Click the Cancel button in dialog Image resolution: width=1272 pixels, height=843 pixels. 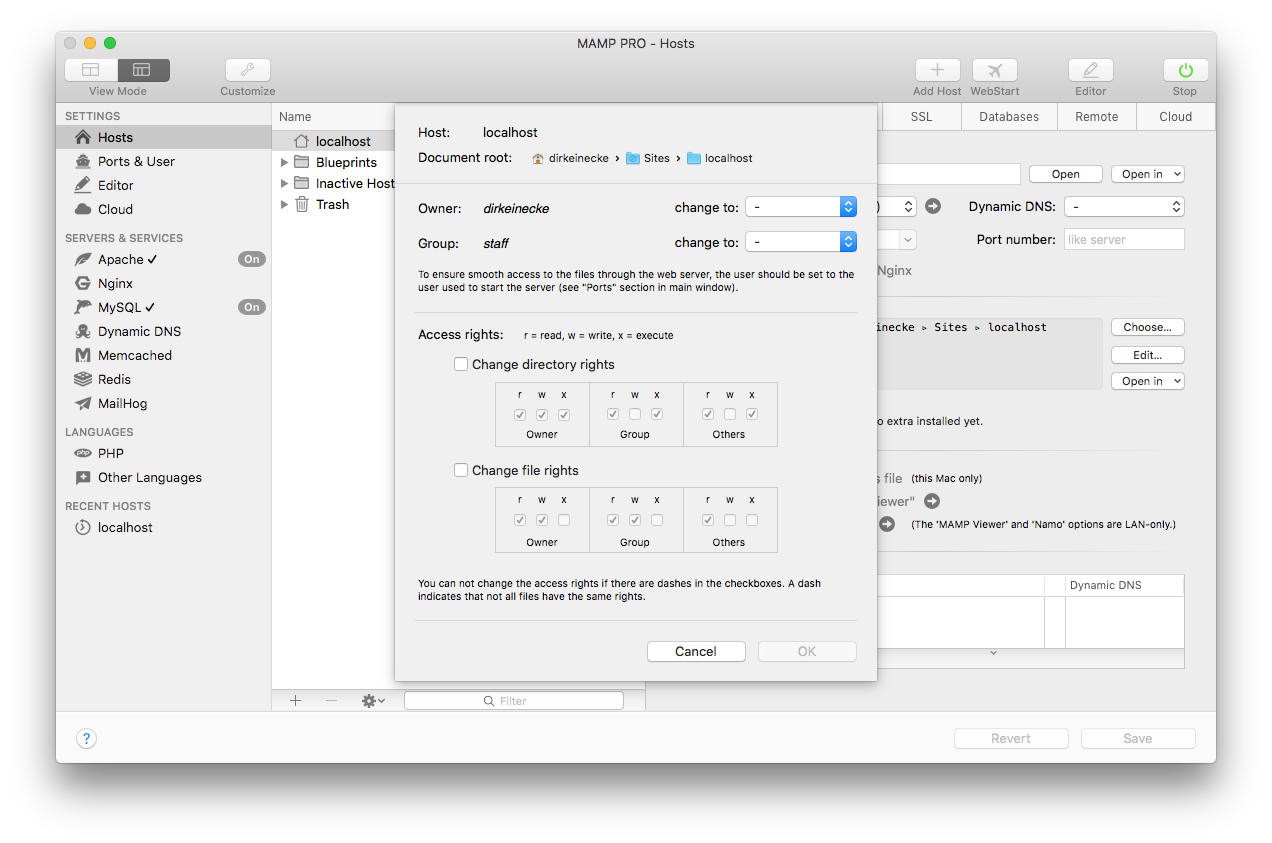696,651
